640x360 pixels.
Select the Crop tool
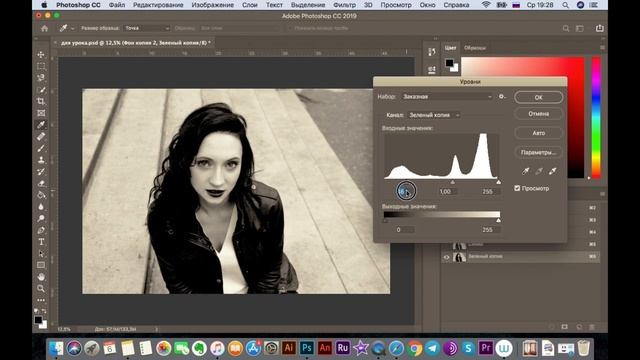coord(41,101)
